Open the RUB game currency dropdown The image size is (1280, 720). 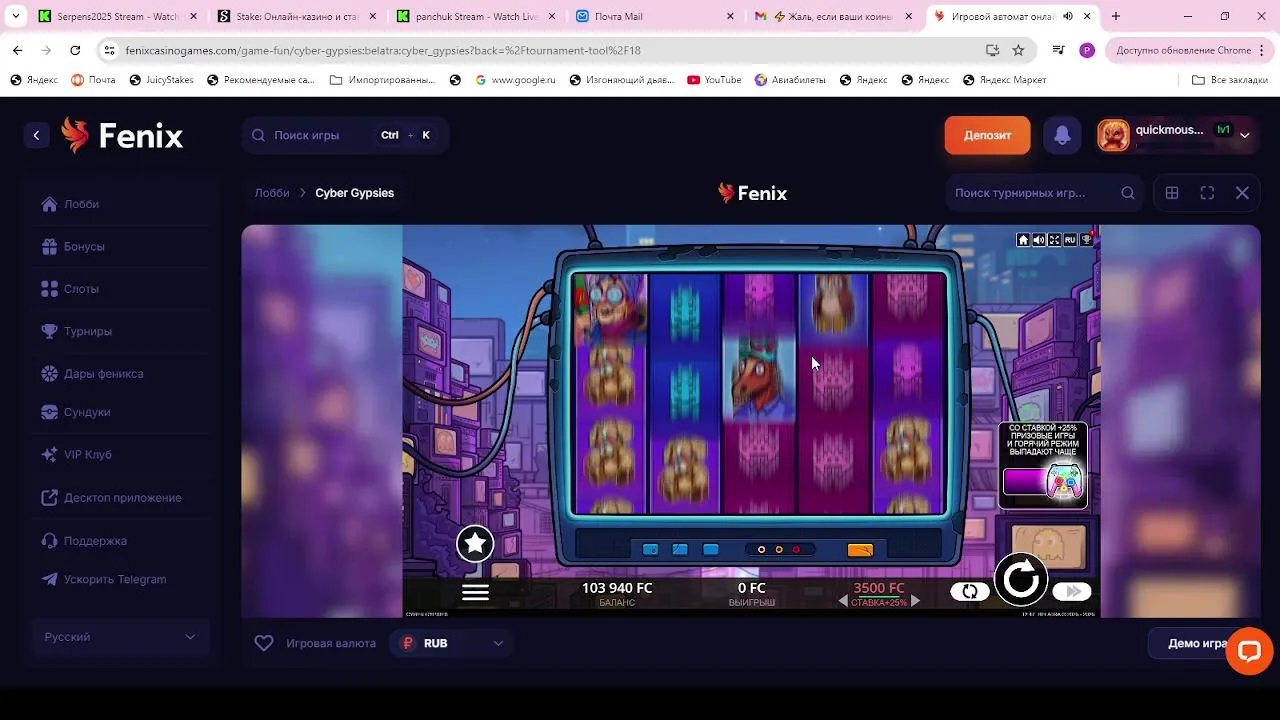(451, 643)
